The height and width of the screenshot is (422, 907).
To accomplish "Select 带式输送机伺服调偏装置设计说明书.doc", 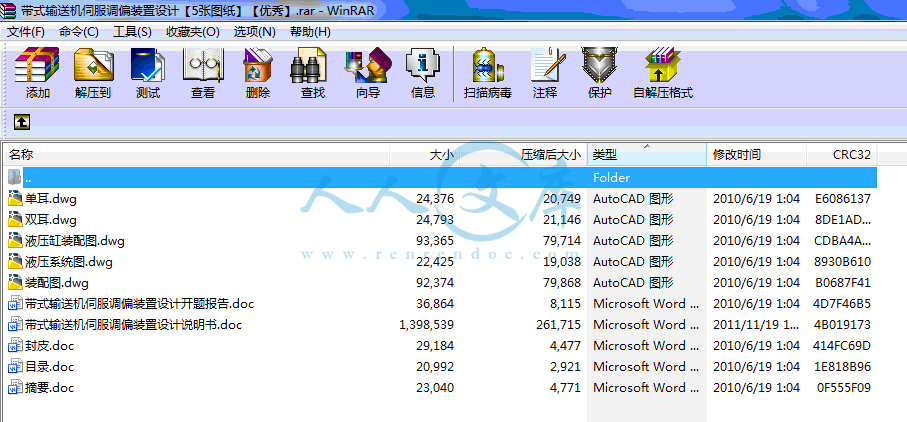I will pos(134,324).
